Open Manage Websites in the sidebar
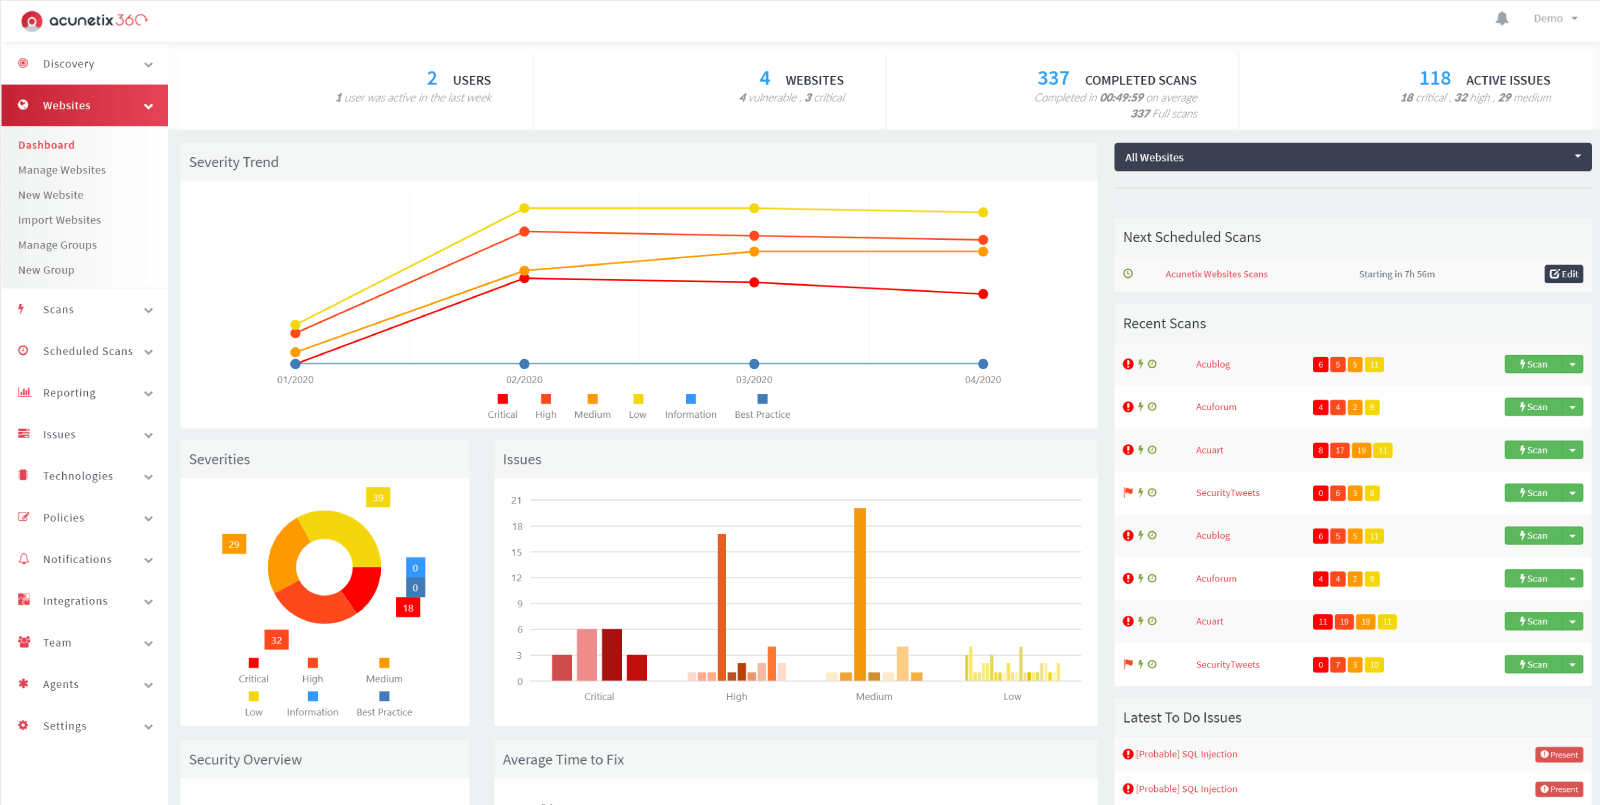 pos(62,170)
